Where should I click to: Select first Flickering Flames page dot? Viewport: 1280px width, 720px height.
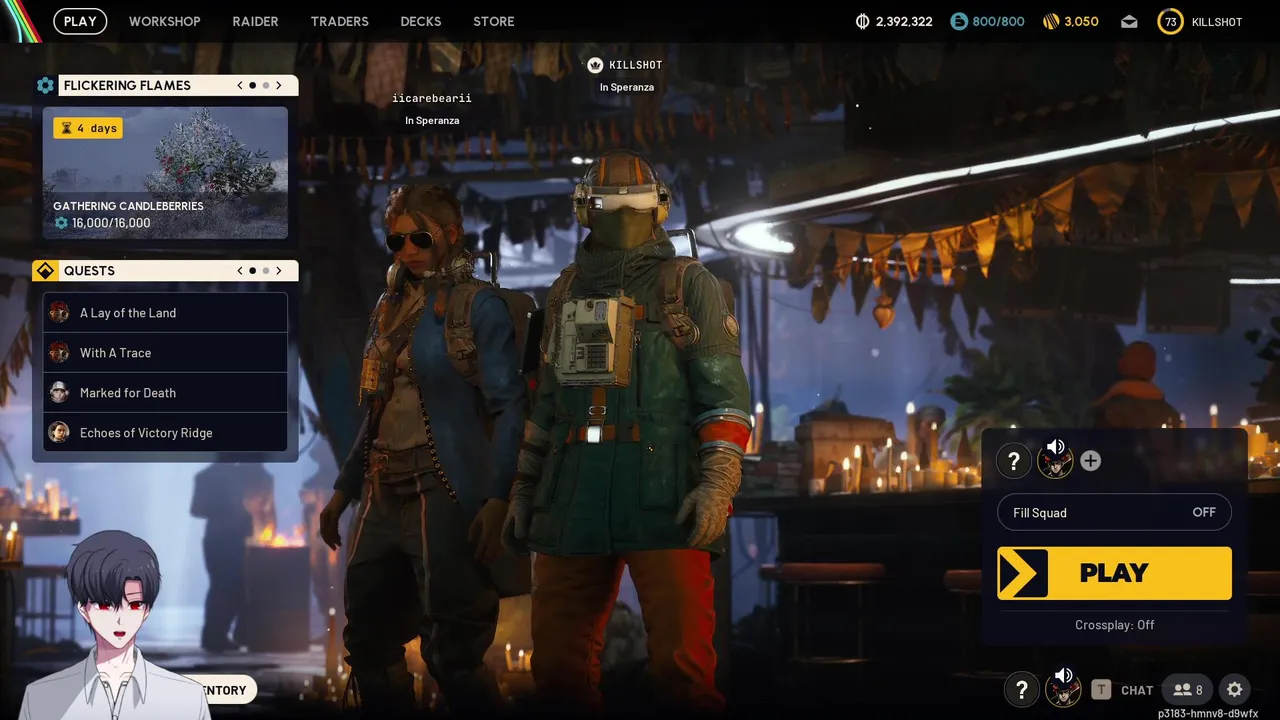252,85
